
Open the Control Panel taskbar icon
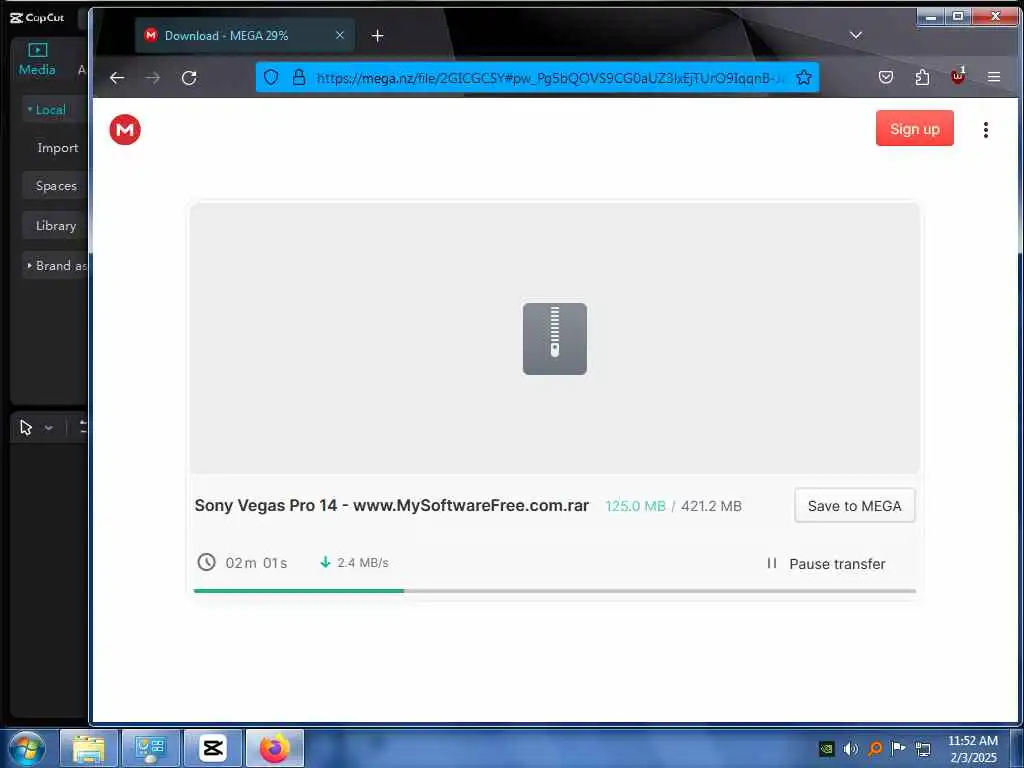click(151, 748)
